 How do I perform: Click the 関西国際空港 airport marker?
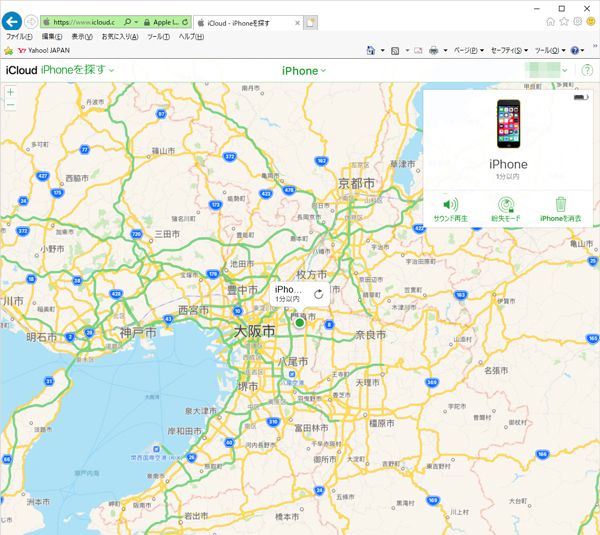(x=156, y=449)
